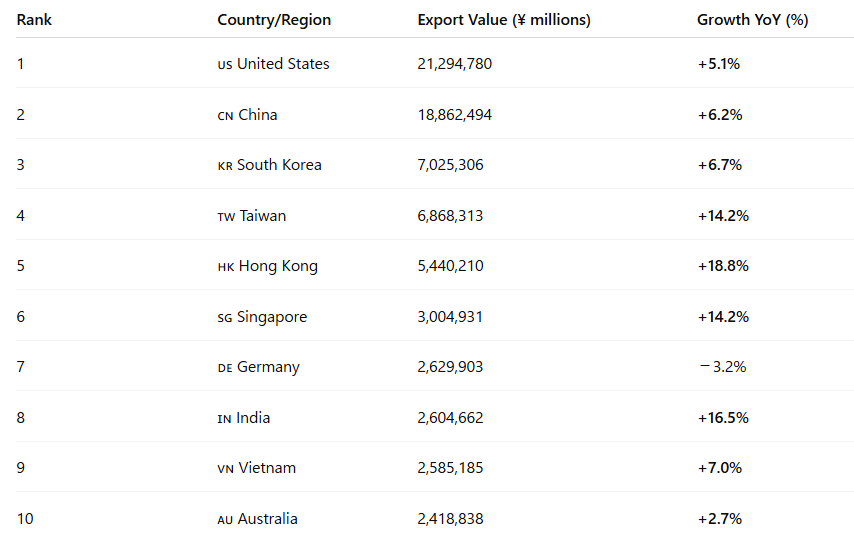Click the US country code icon
The image size is (854, 553).
tap(225, 65)
